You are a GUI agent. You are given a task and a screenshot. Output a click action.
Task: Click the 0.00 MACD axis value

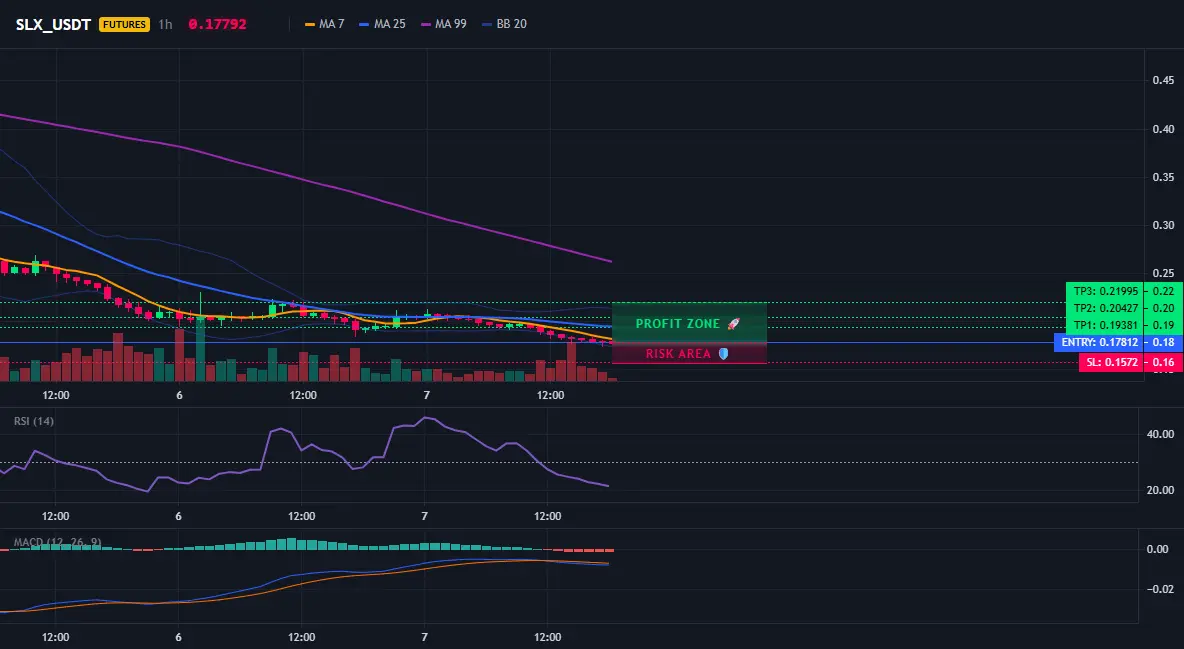(x=1160, y=549)
